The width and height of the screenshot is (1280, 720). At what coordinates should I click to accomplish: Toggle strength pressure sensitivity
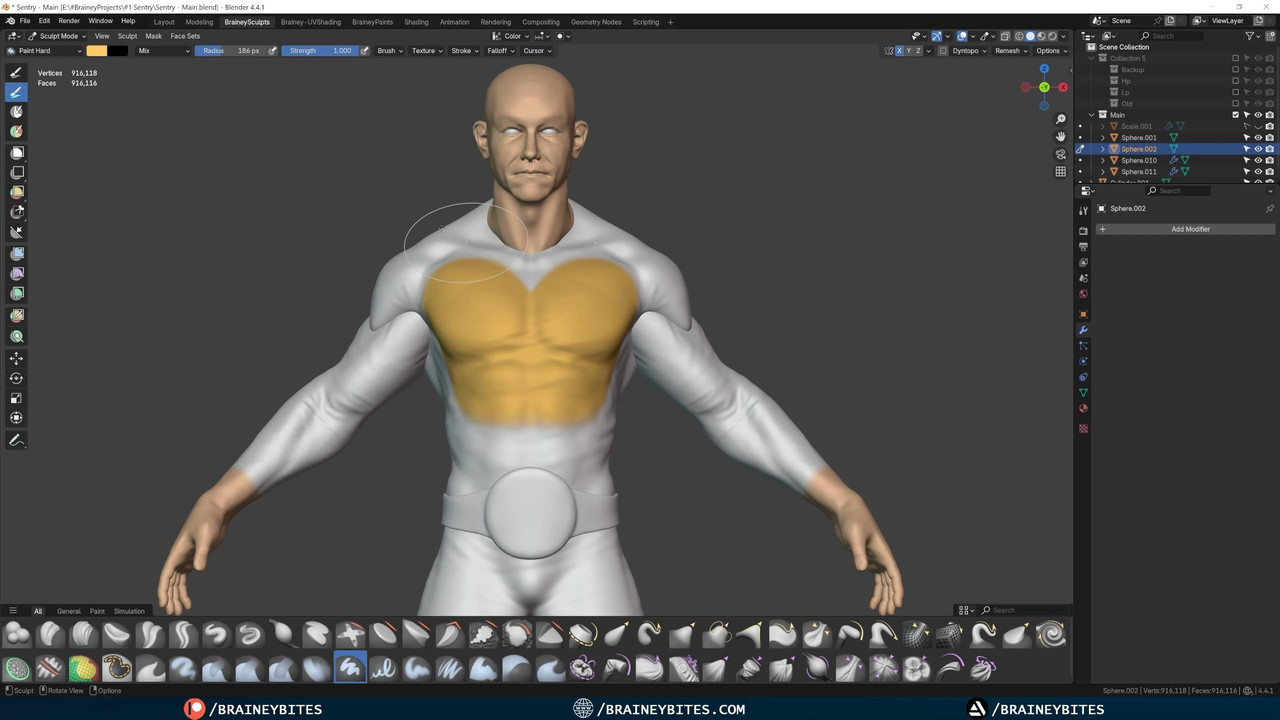(x=364, y=50)
